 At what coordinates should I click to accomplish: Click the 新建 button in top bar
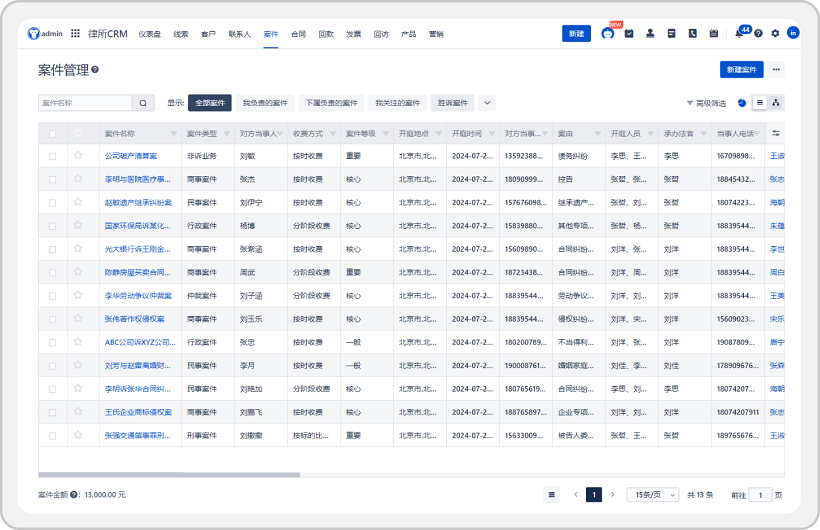576,33
